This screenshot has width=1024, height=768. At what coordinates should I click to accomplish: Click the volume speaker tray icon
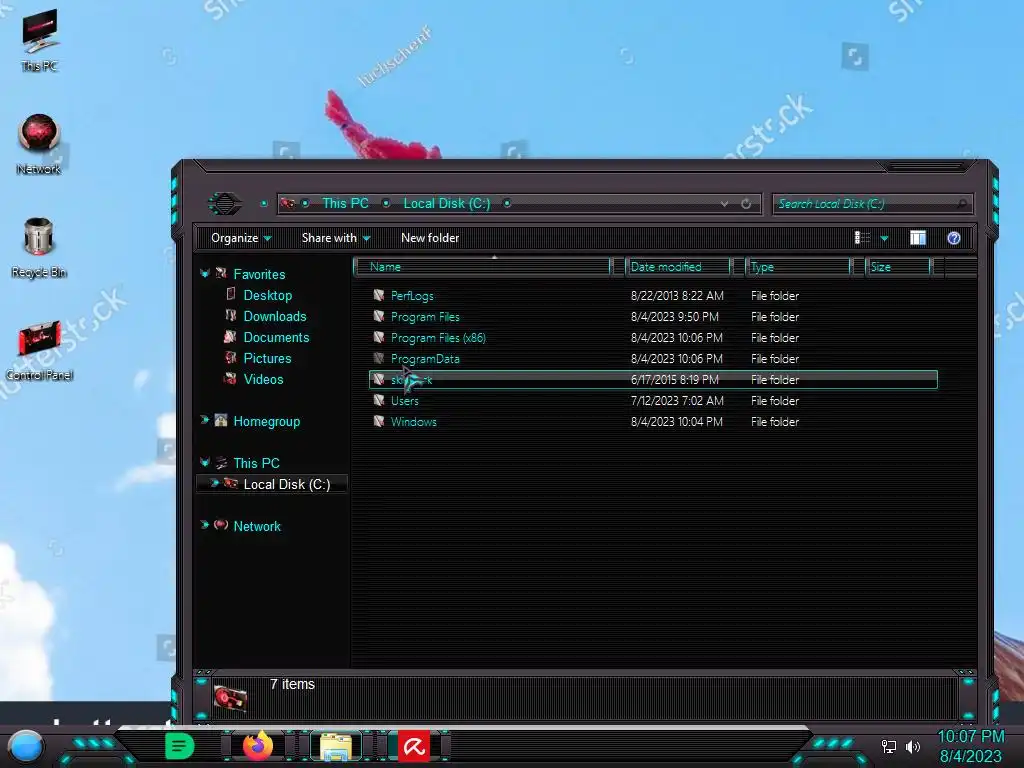coord(913,746)
